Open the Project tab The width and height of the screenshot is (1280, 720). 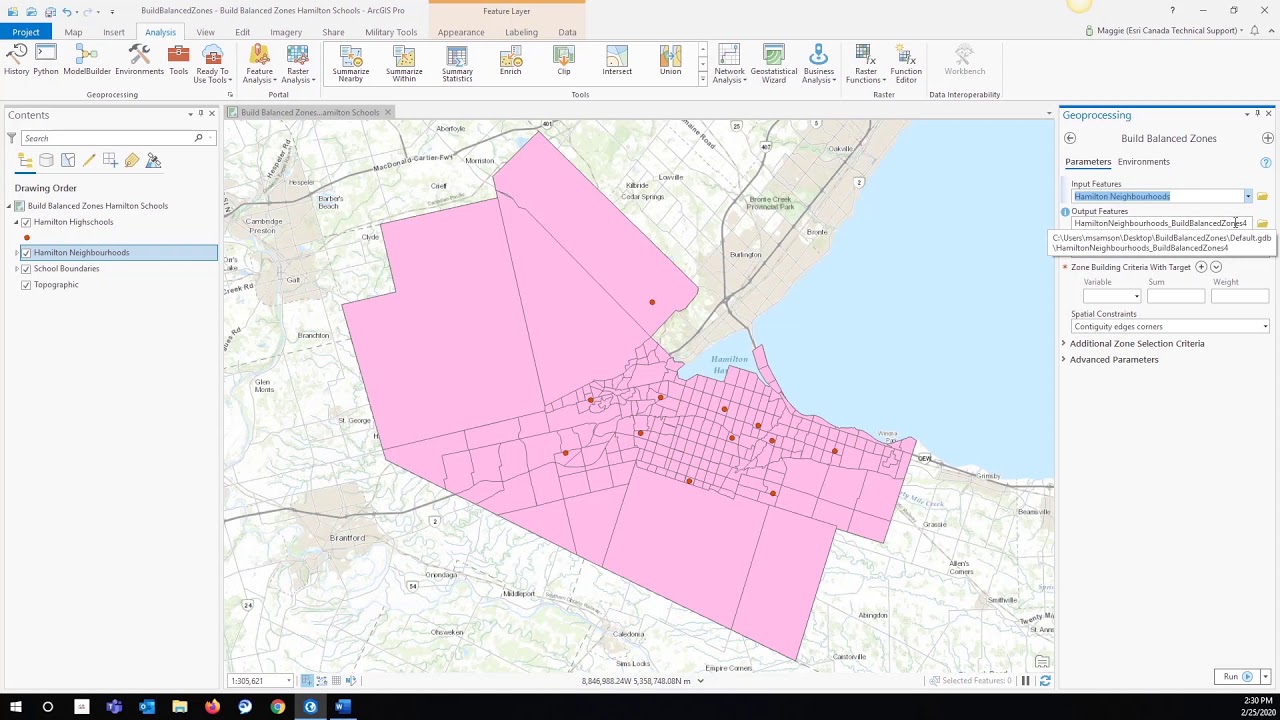26,32
